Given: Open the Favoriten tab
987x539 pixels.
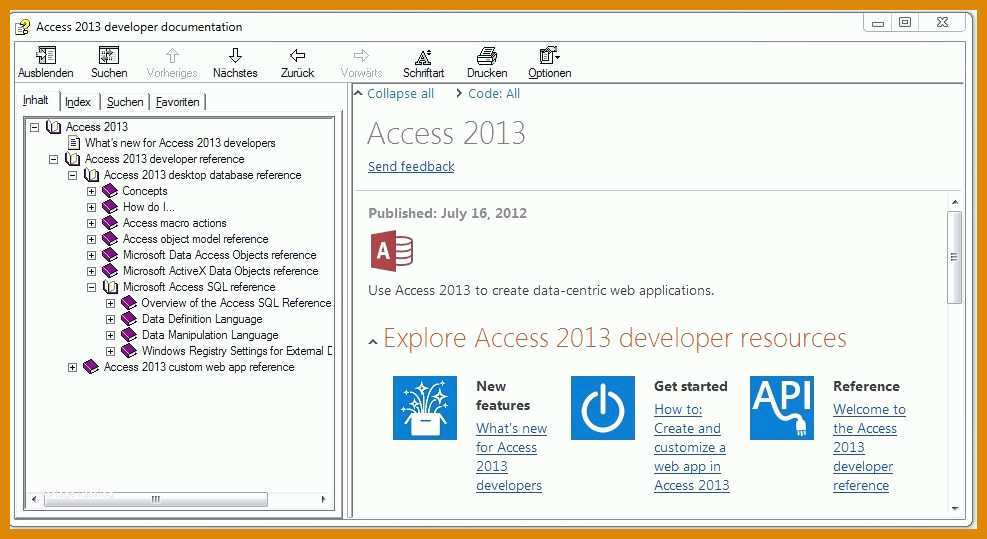Looking at the screenshot, I should (178, 101).
